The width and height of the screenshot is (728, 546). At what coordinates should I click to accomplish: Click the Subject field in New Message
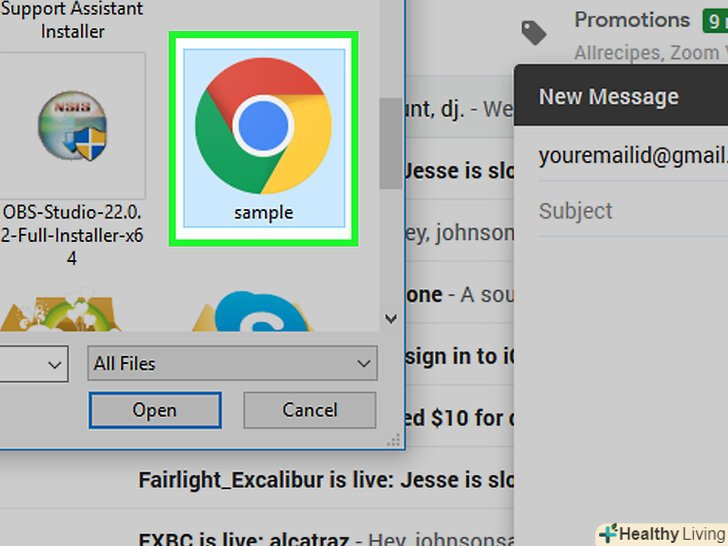633,211
